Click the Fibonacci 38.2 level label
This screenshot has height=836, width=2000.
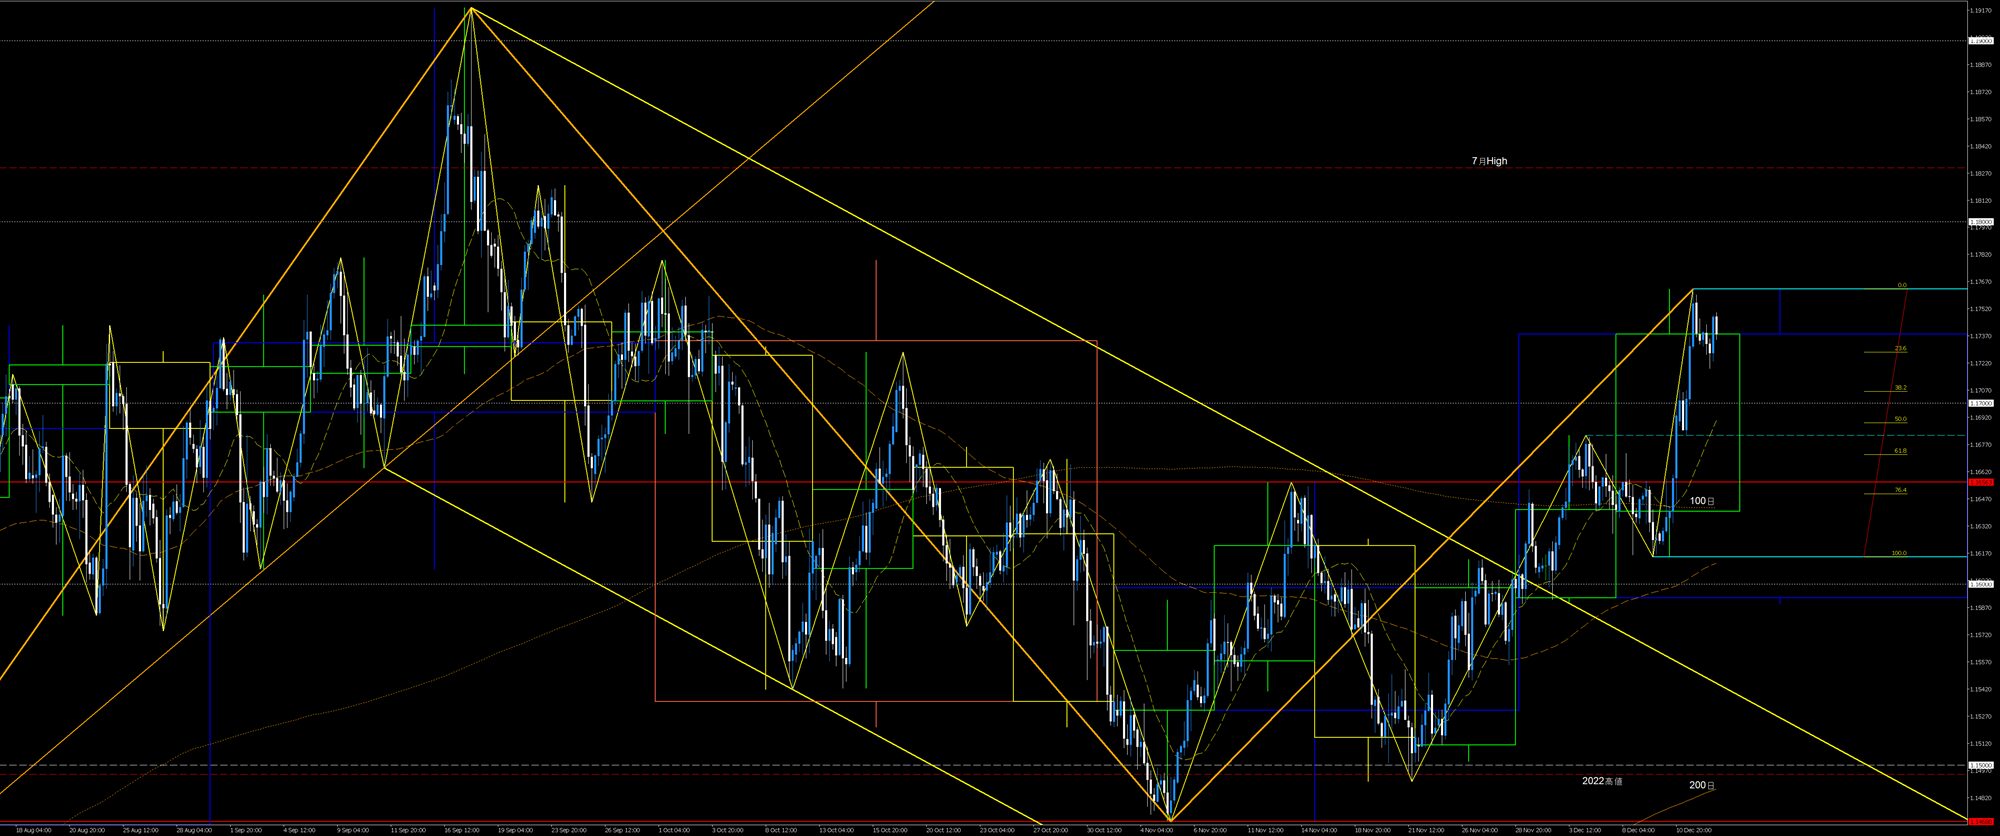click(1900, 388)
